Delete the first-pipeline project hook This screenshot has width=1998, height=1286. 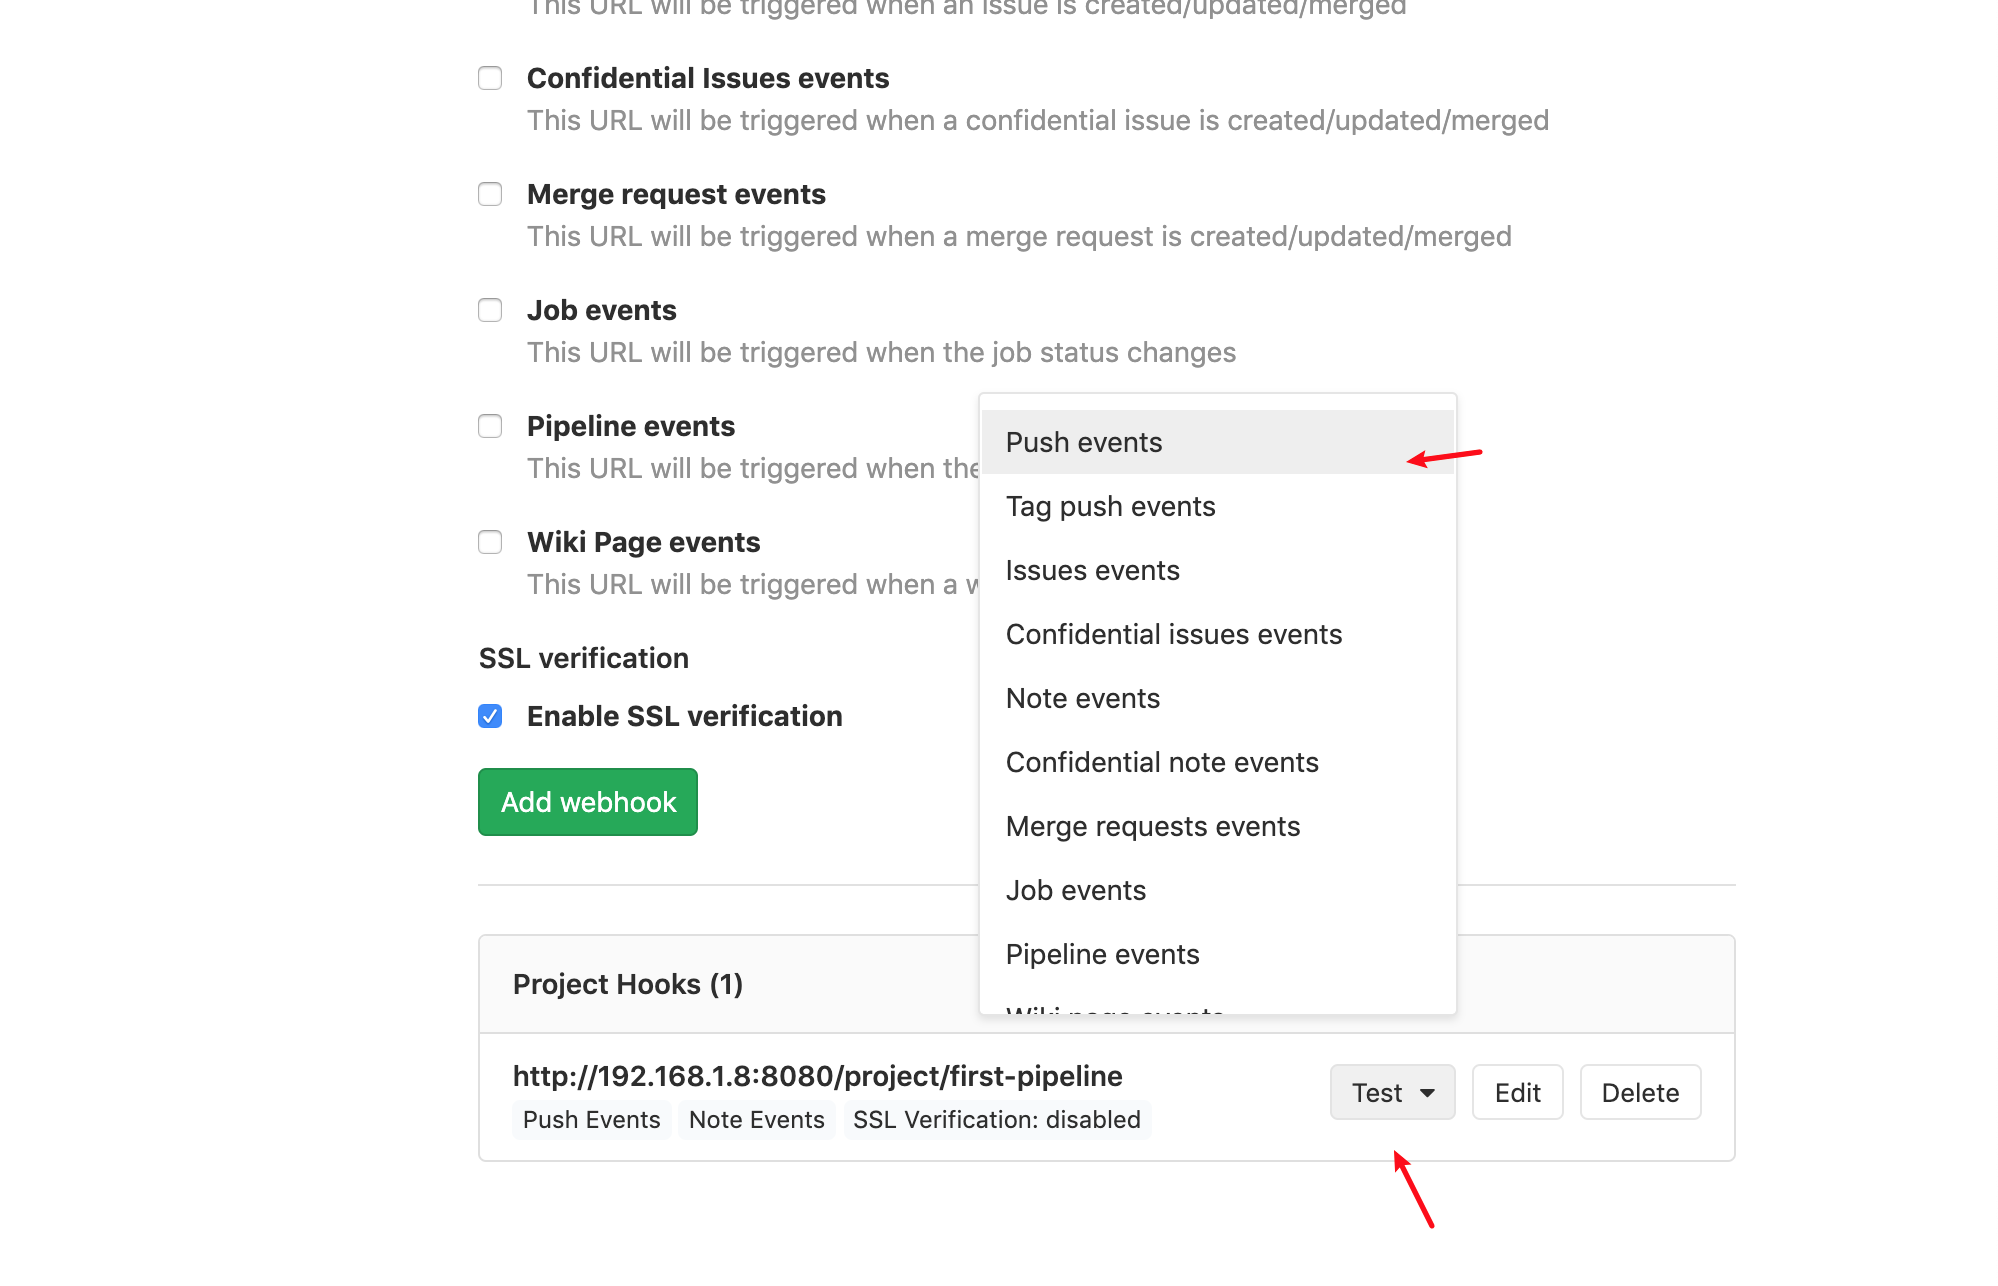1640,1092
